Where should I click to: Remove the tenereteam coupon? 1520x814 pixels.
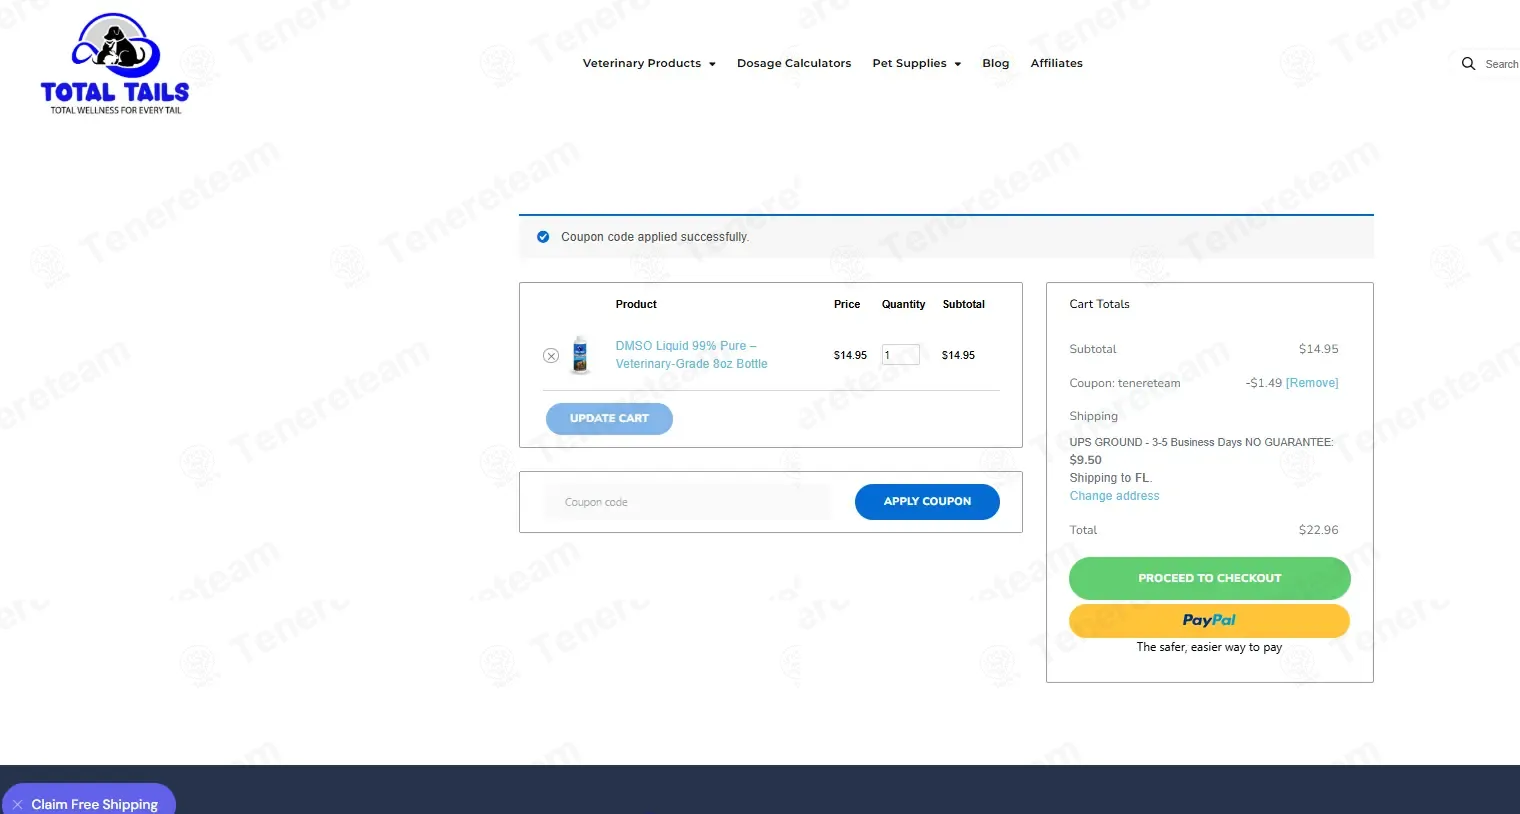tap(1312, 383)
